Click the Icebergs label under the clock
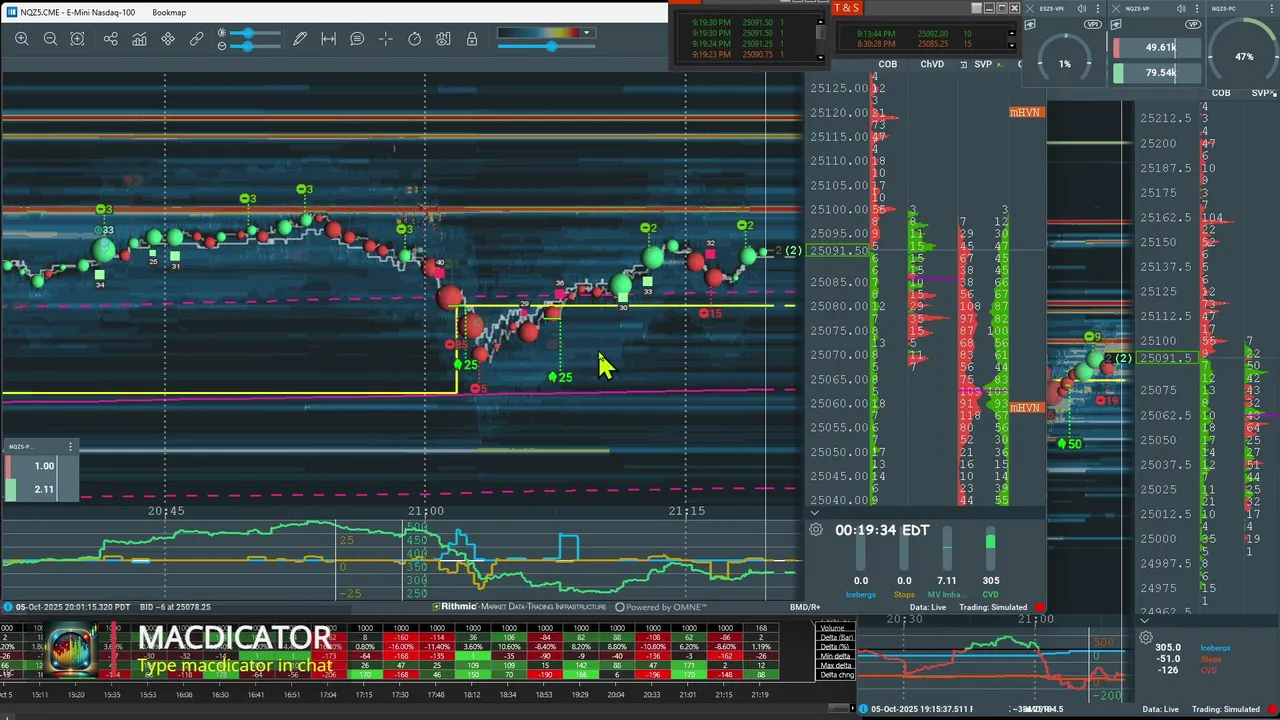 pos(861,595)
